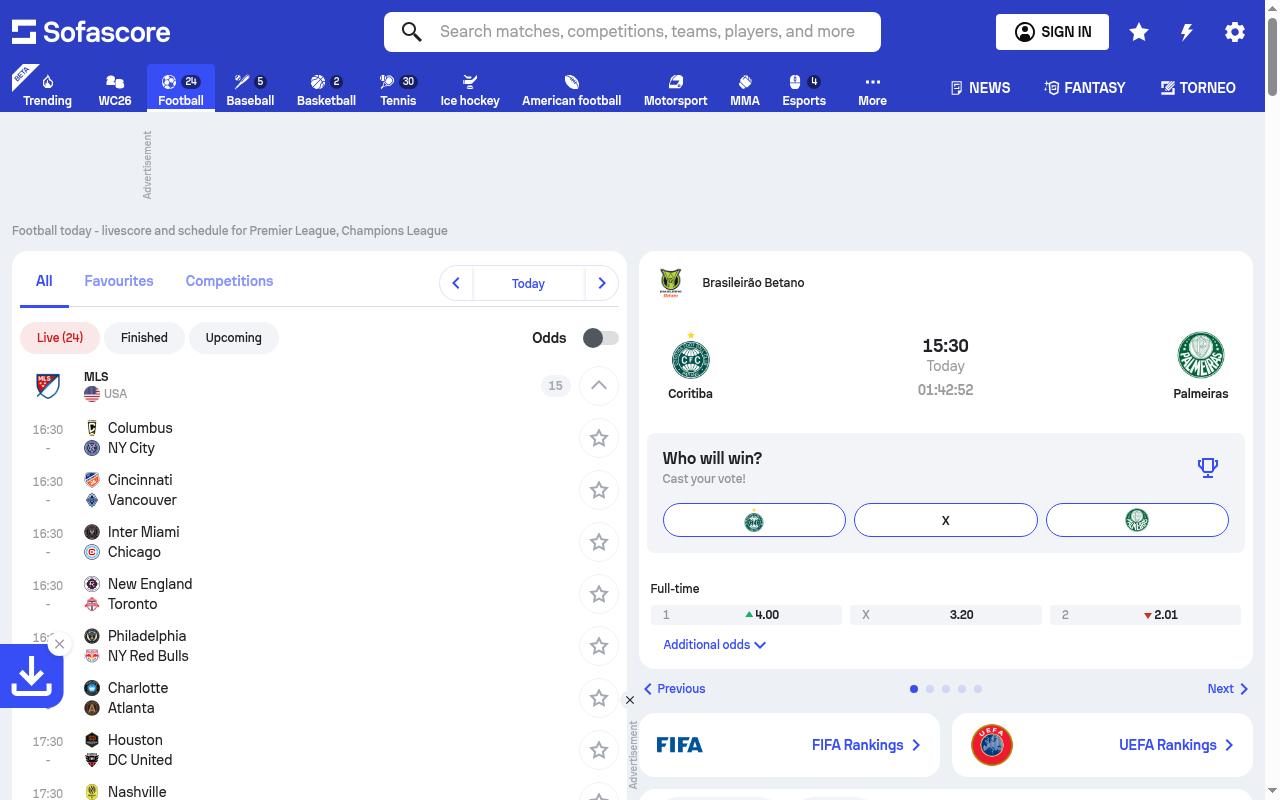Switch to the Baseball tab
The height and width of the screenshot is (800, 1280).
tap(250, 90)
